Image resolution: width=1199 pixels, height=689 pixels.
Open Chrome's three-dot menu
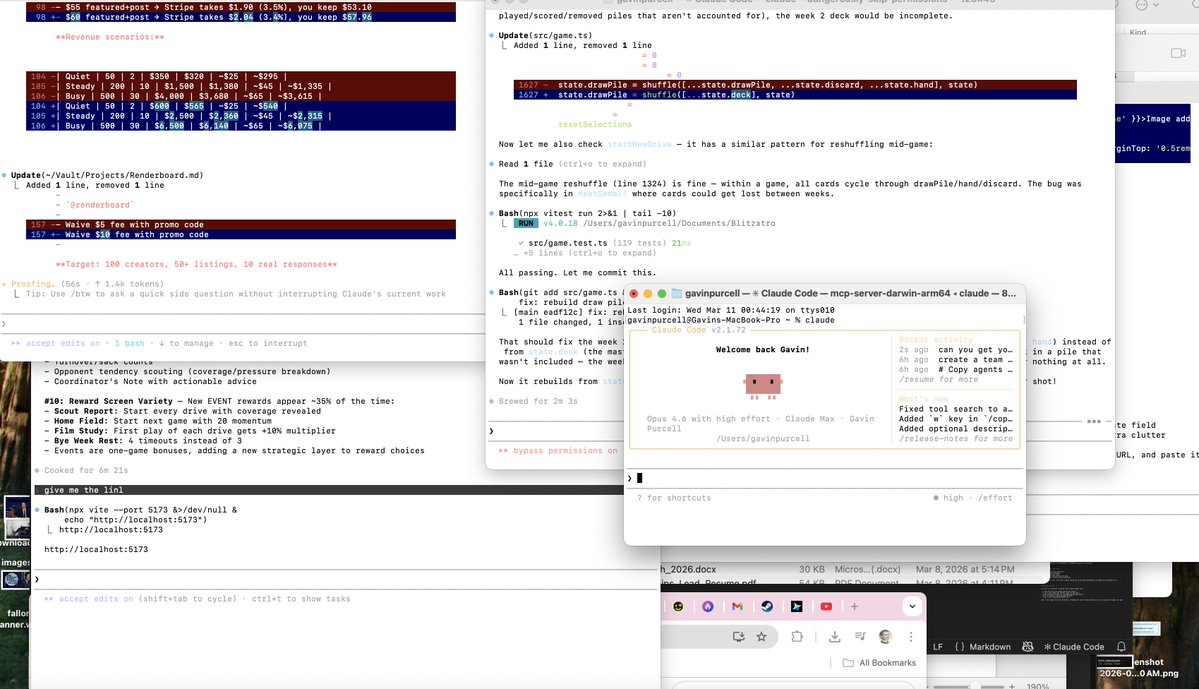(x=911, y=636)
